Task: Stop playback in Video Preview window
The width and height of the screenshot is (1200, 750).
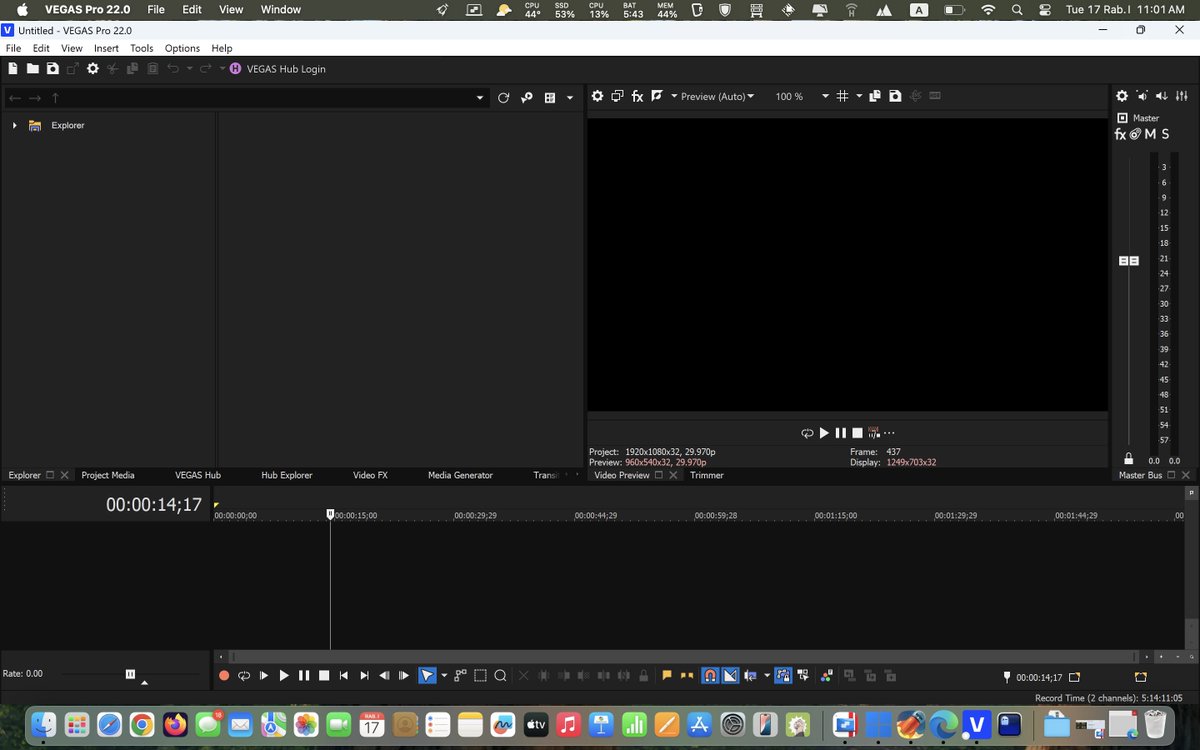Action: [857, 433]
